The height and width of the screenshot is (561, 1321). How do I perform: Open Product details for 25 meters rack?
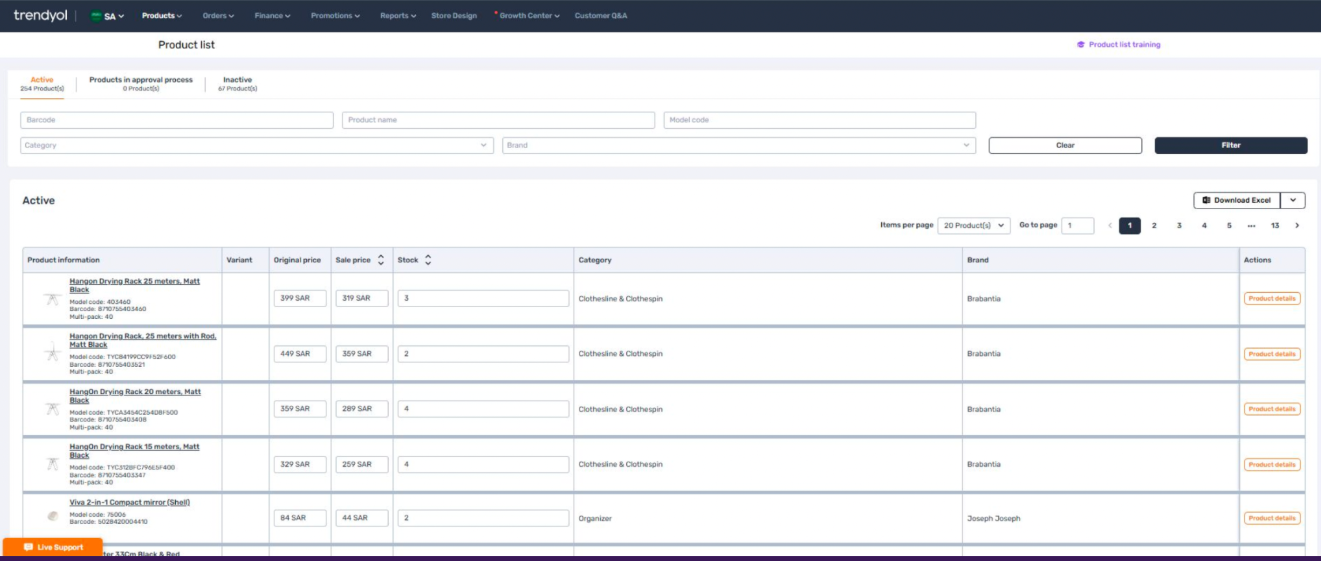point(1272,298)
